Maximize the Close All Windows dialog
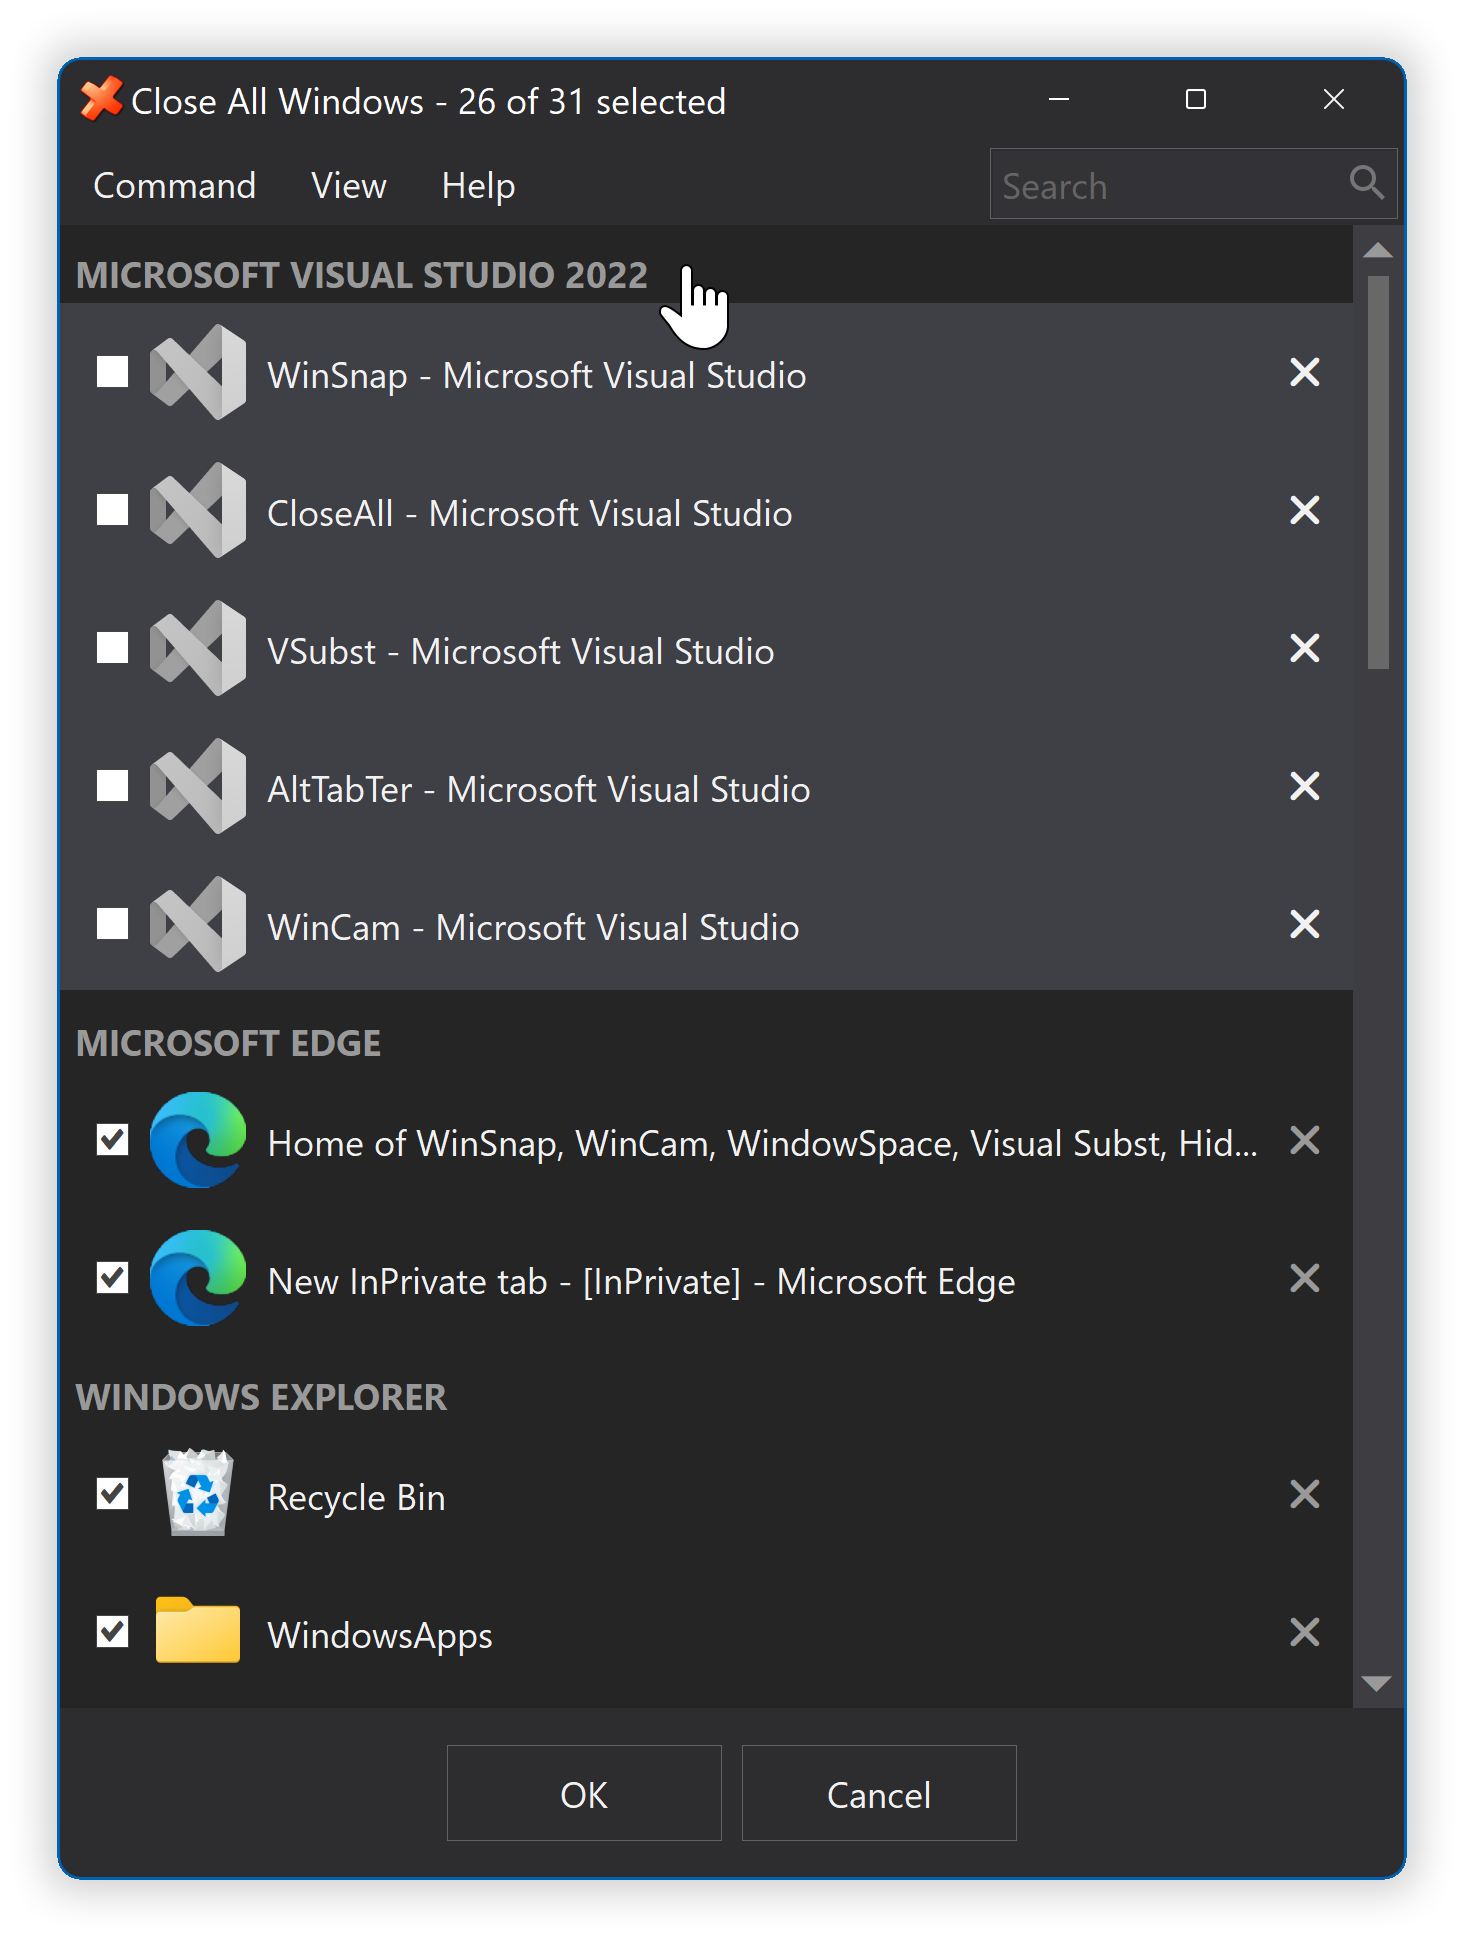The image size is (1464, 1937). [x=1196, y=99]
